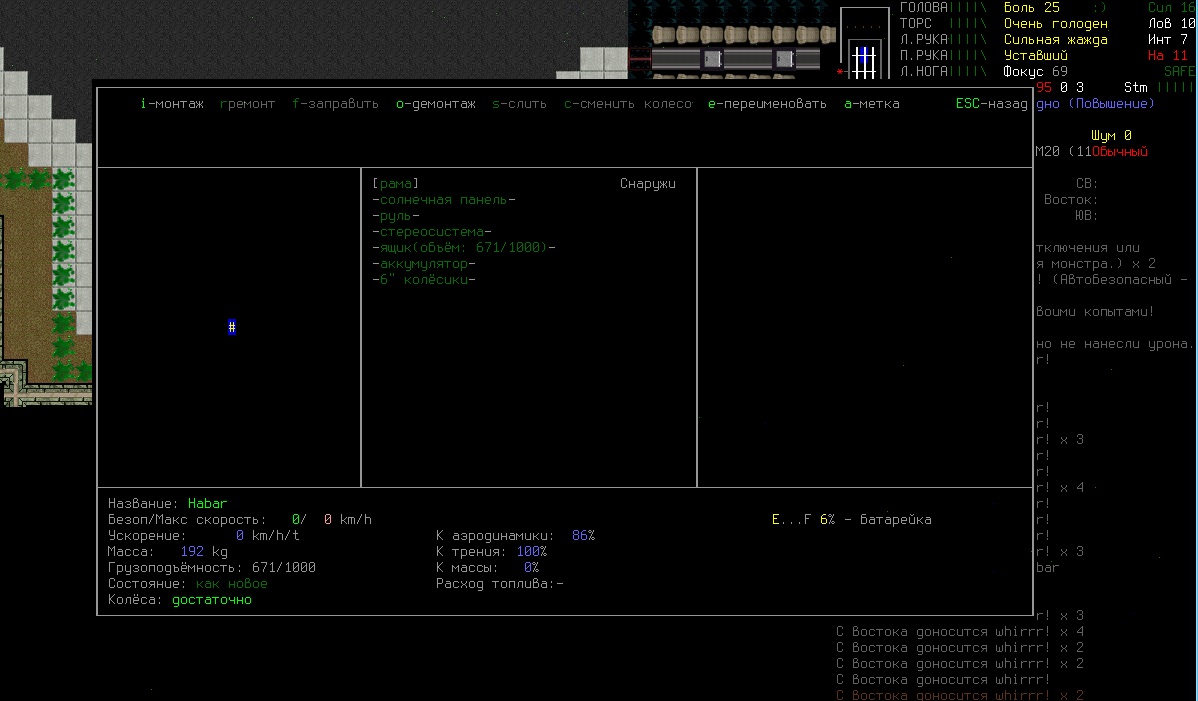The image size is (1198, 701).
Task: Click the Л.НОГА health status line
Action: (x=944, y=72)
